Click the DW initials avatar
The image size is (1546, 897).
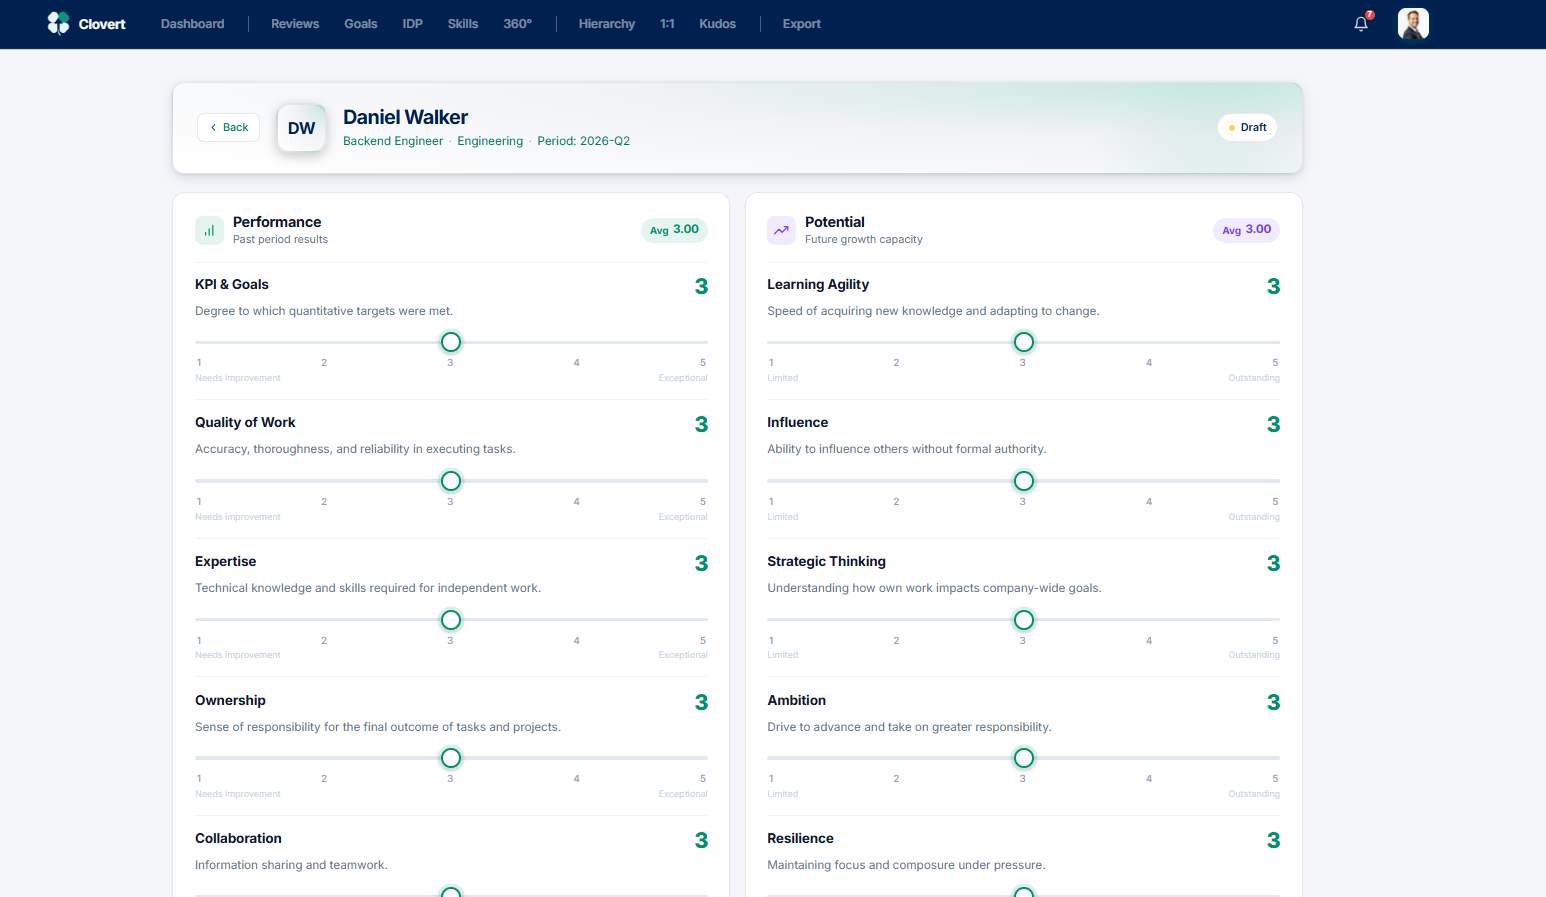point(301,128)
